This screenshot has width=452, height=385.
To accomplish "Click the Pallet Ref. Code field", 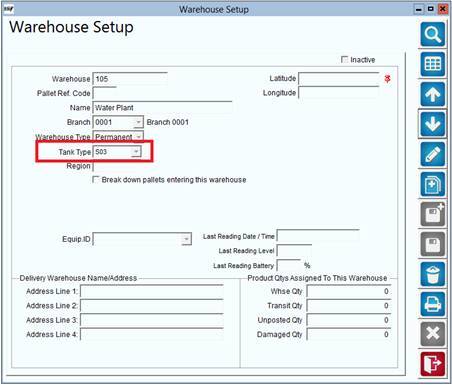I will 105,93.
